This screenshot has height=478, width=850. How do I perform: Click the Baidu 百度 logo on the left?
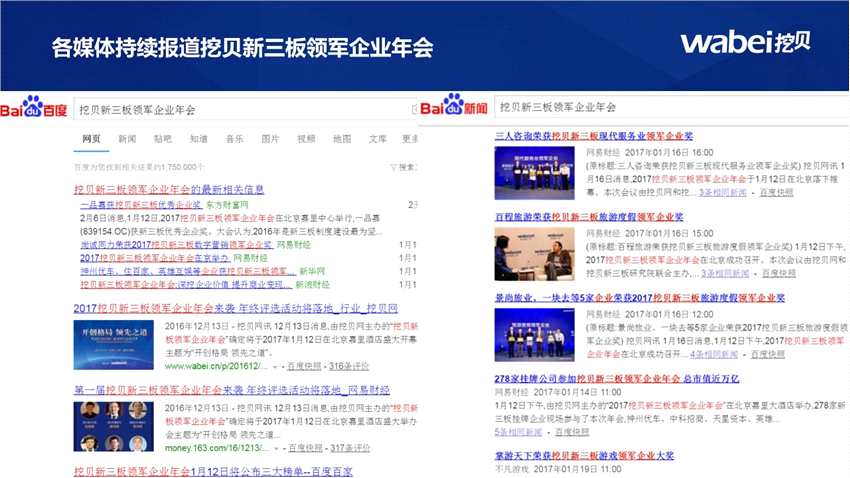[34, 106]
